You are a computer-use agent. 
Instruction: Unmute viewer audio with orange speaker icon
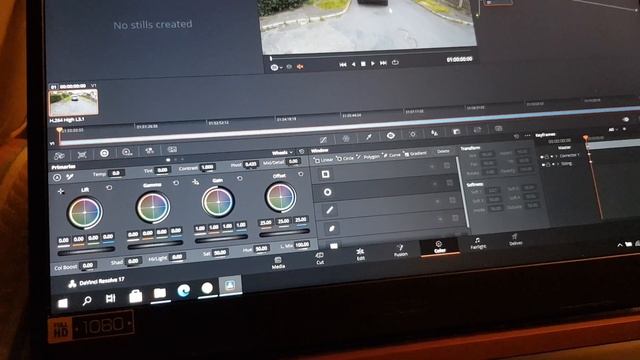click(x=300, y=67)
